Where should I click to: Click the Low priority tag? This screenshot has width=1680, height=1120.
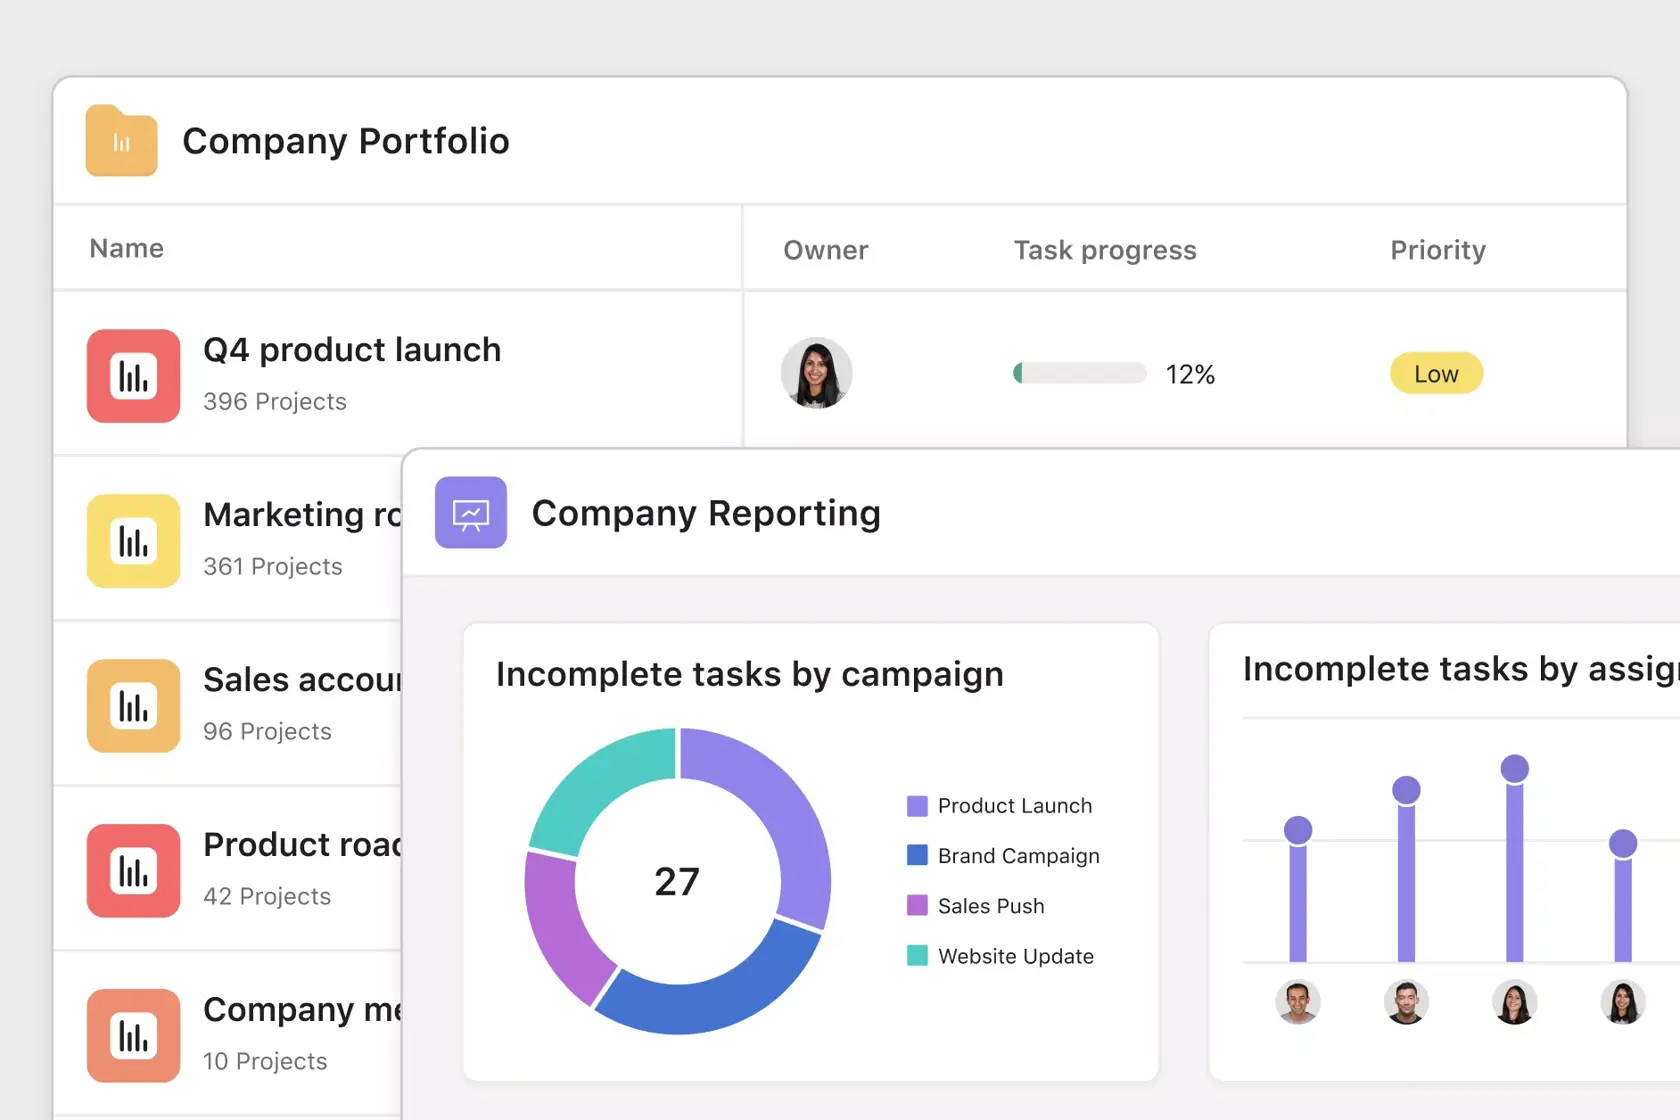tap(1436, 373)
